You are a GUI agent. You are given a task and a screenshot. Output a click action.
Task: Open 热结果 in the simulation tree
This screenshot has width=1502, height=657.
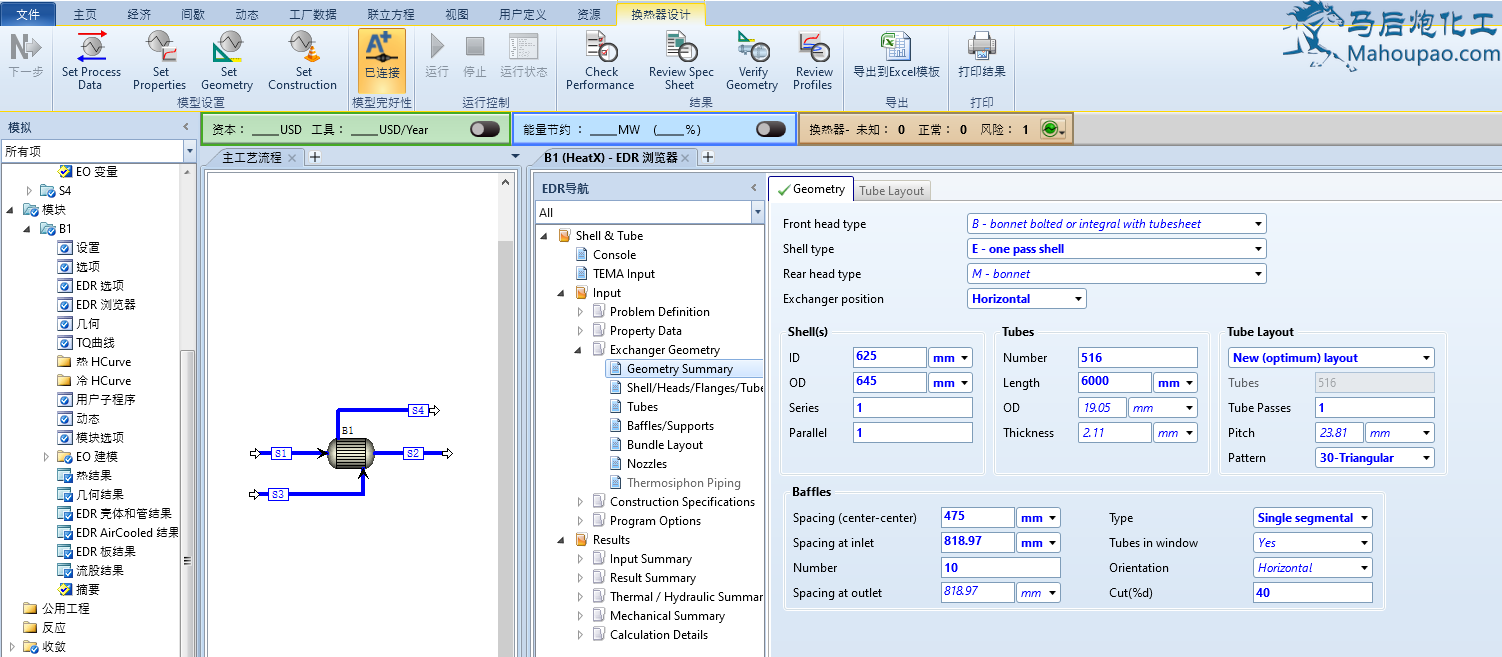(94, 476)
